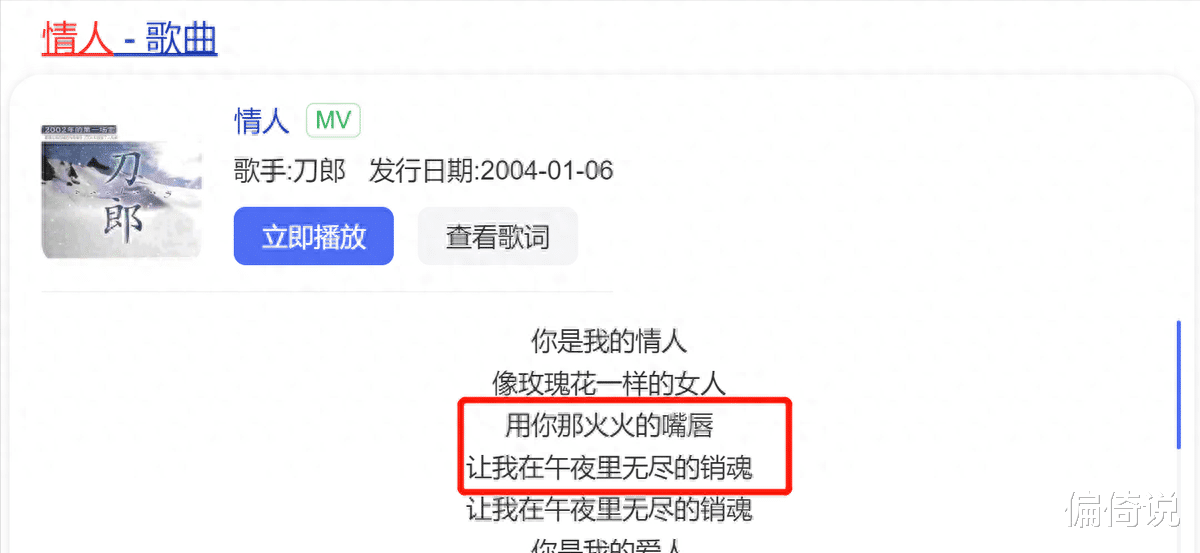1200x553 pixels.
Task: Select the cut-off bottom lyric 你是我的爱人
Action: [609, 546]
